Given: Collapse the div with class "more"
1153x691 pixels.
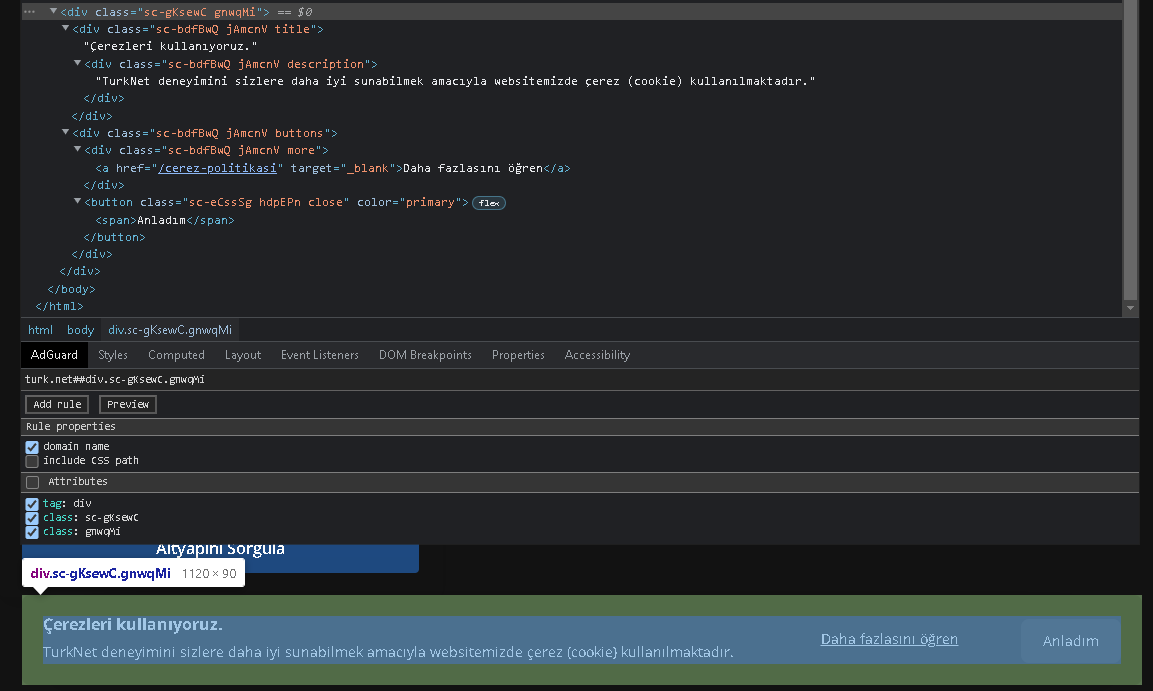Looking at the screenshot, I should click(77, 150).
